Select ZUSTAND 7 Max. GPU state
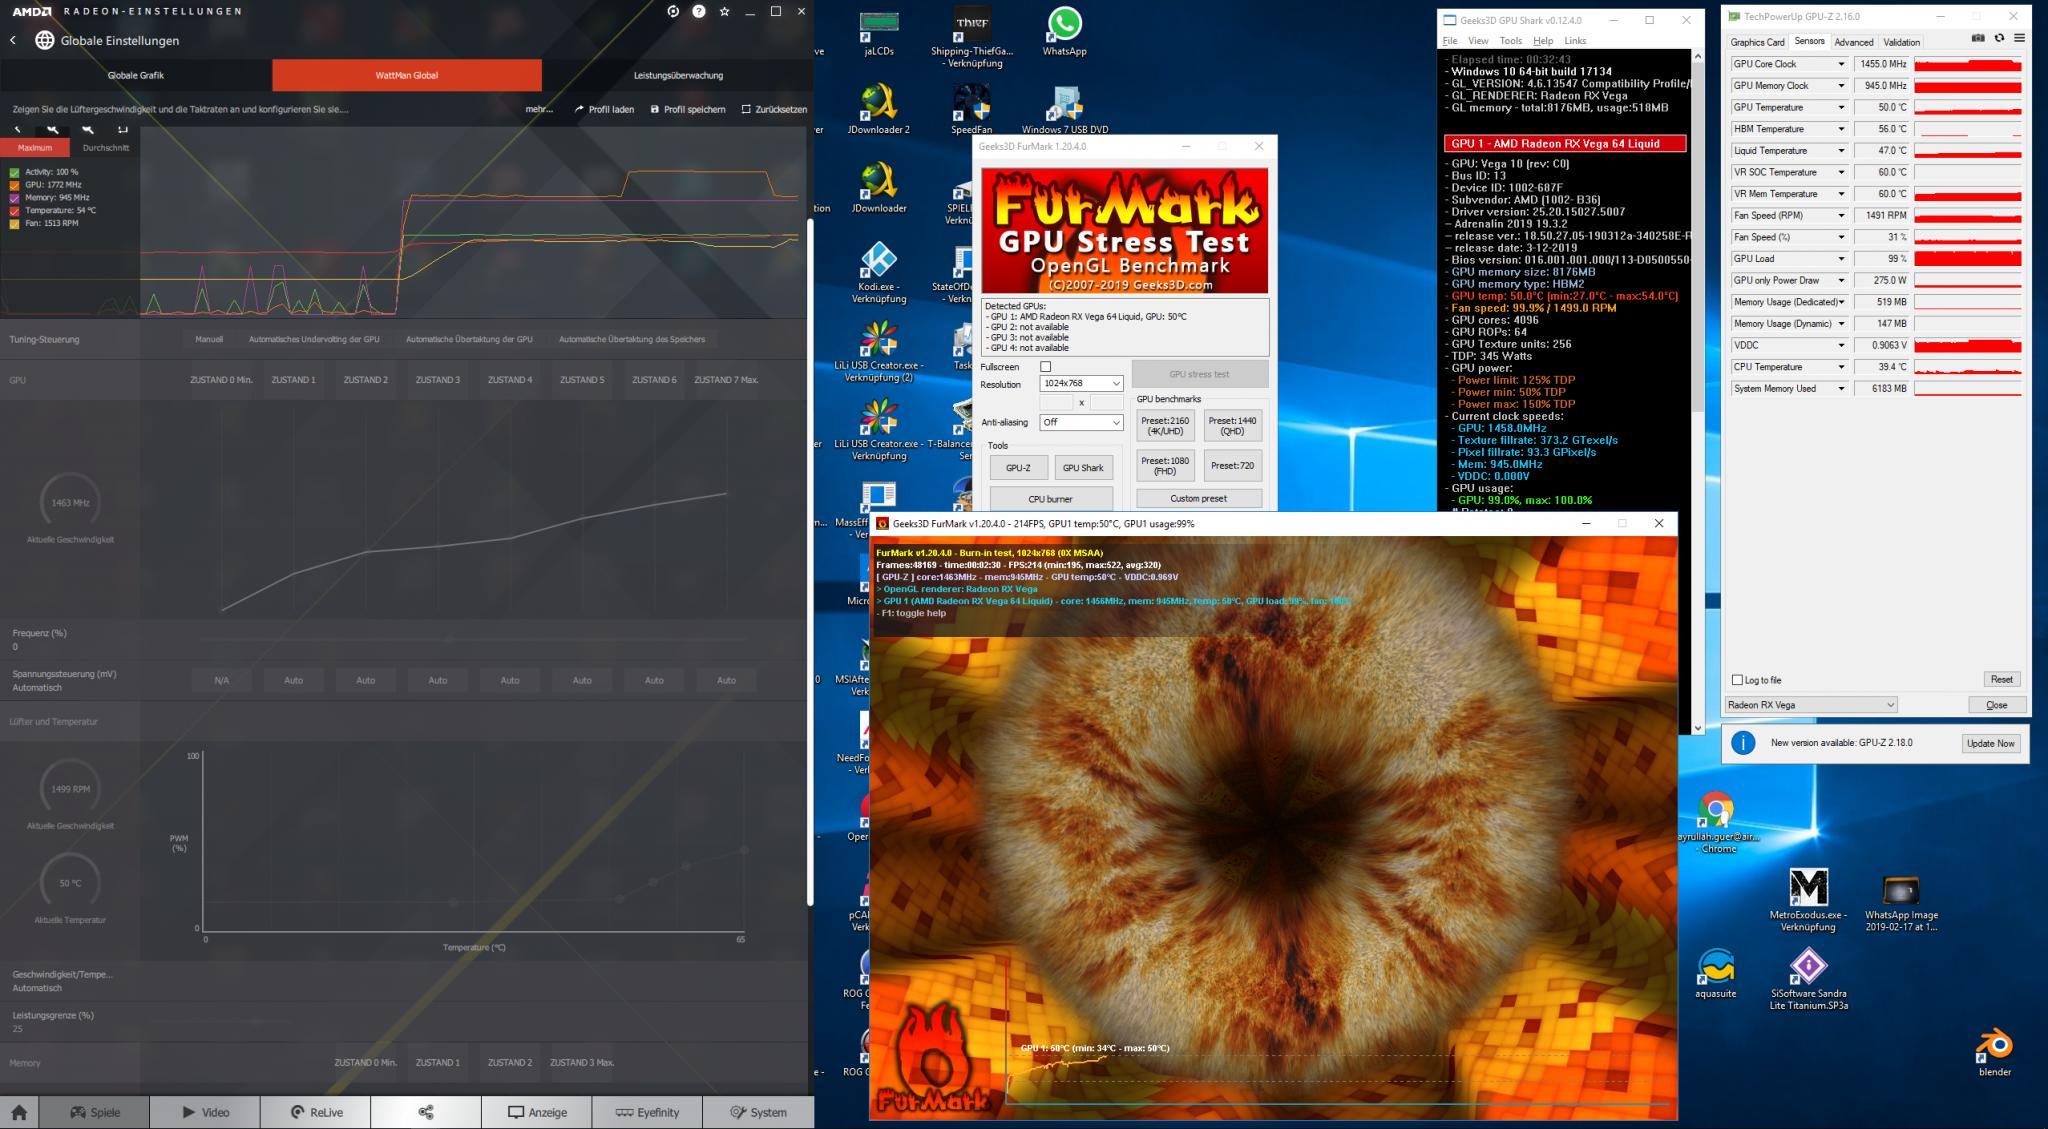 pos(726,380)
